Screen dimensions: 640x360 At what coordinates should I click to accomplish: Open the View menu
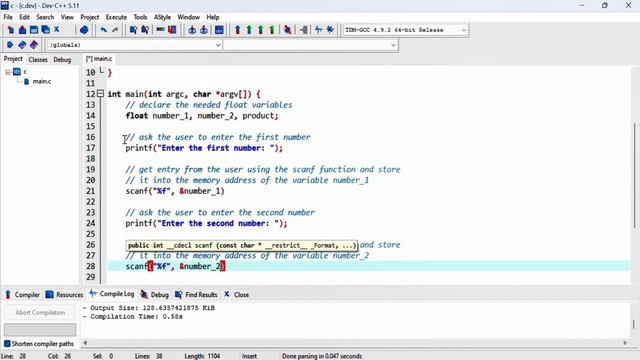coord(67,17)
